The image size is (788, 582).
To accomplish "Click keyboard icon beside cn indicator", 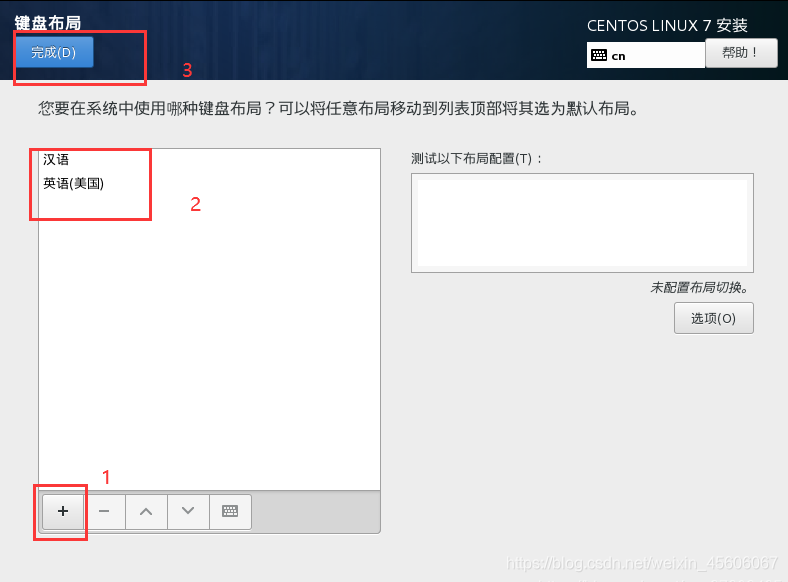I will pos(599,55).
